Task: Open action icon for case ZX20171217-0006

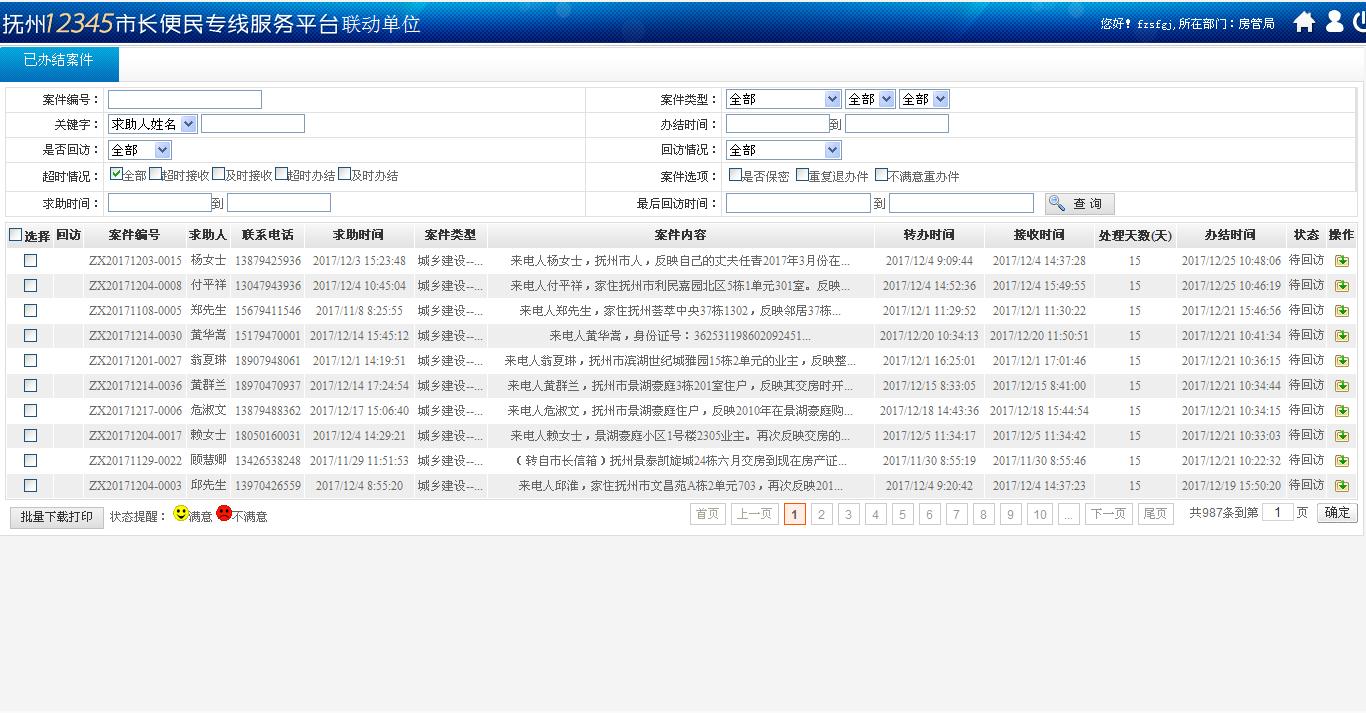Action: (1341, 411)
